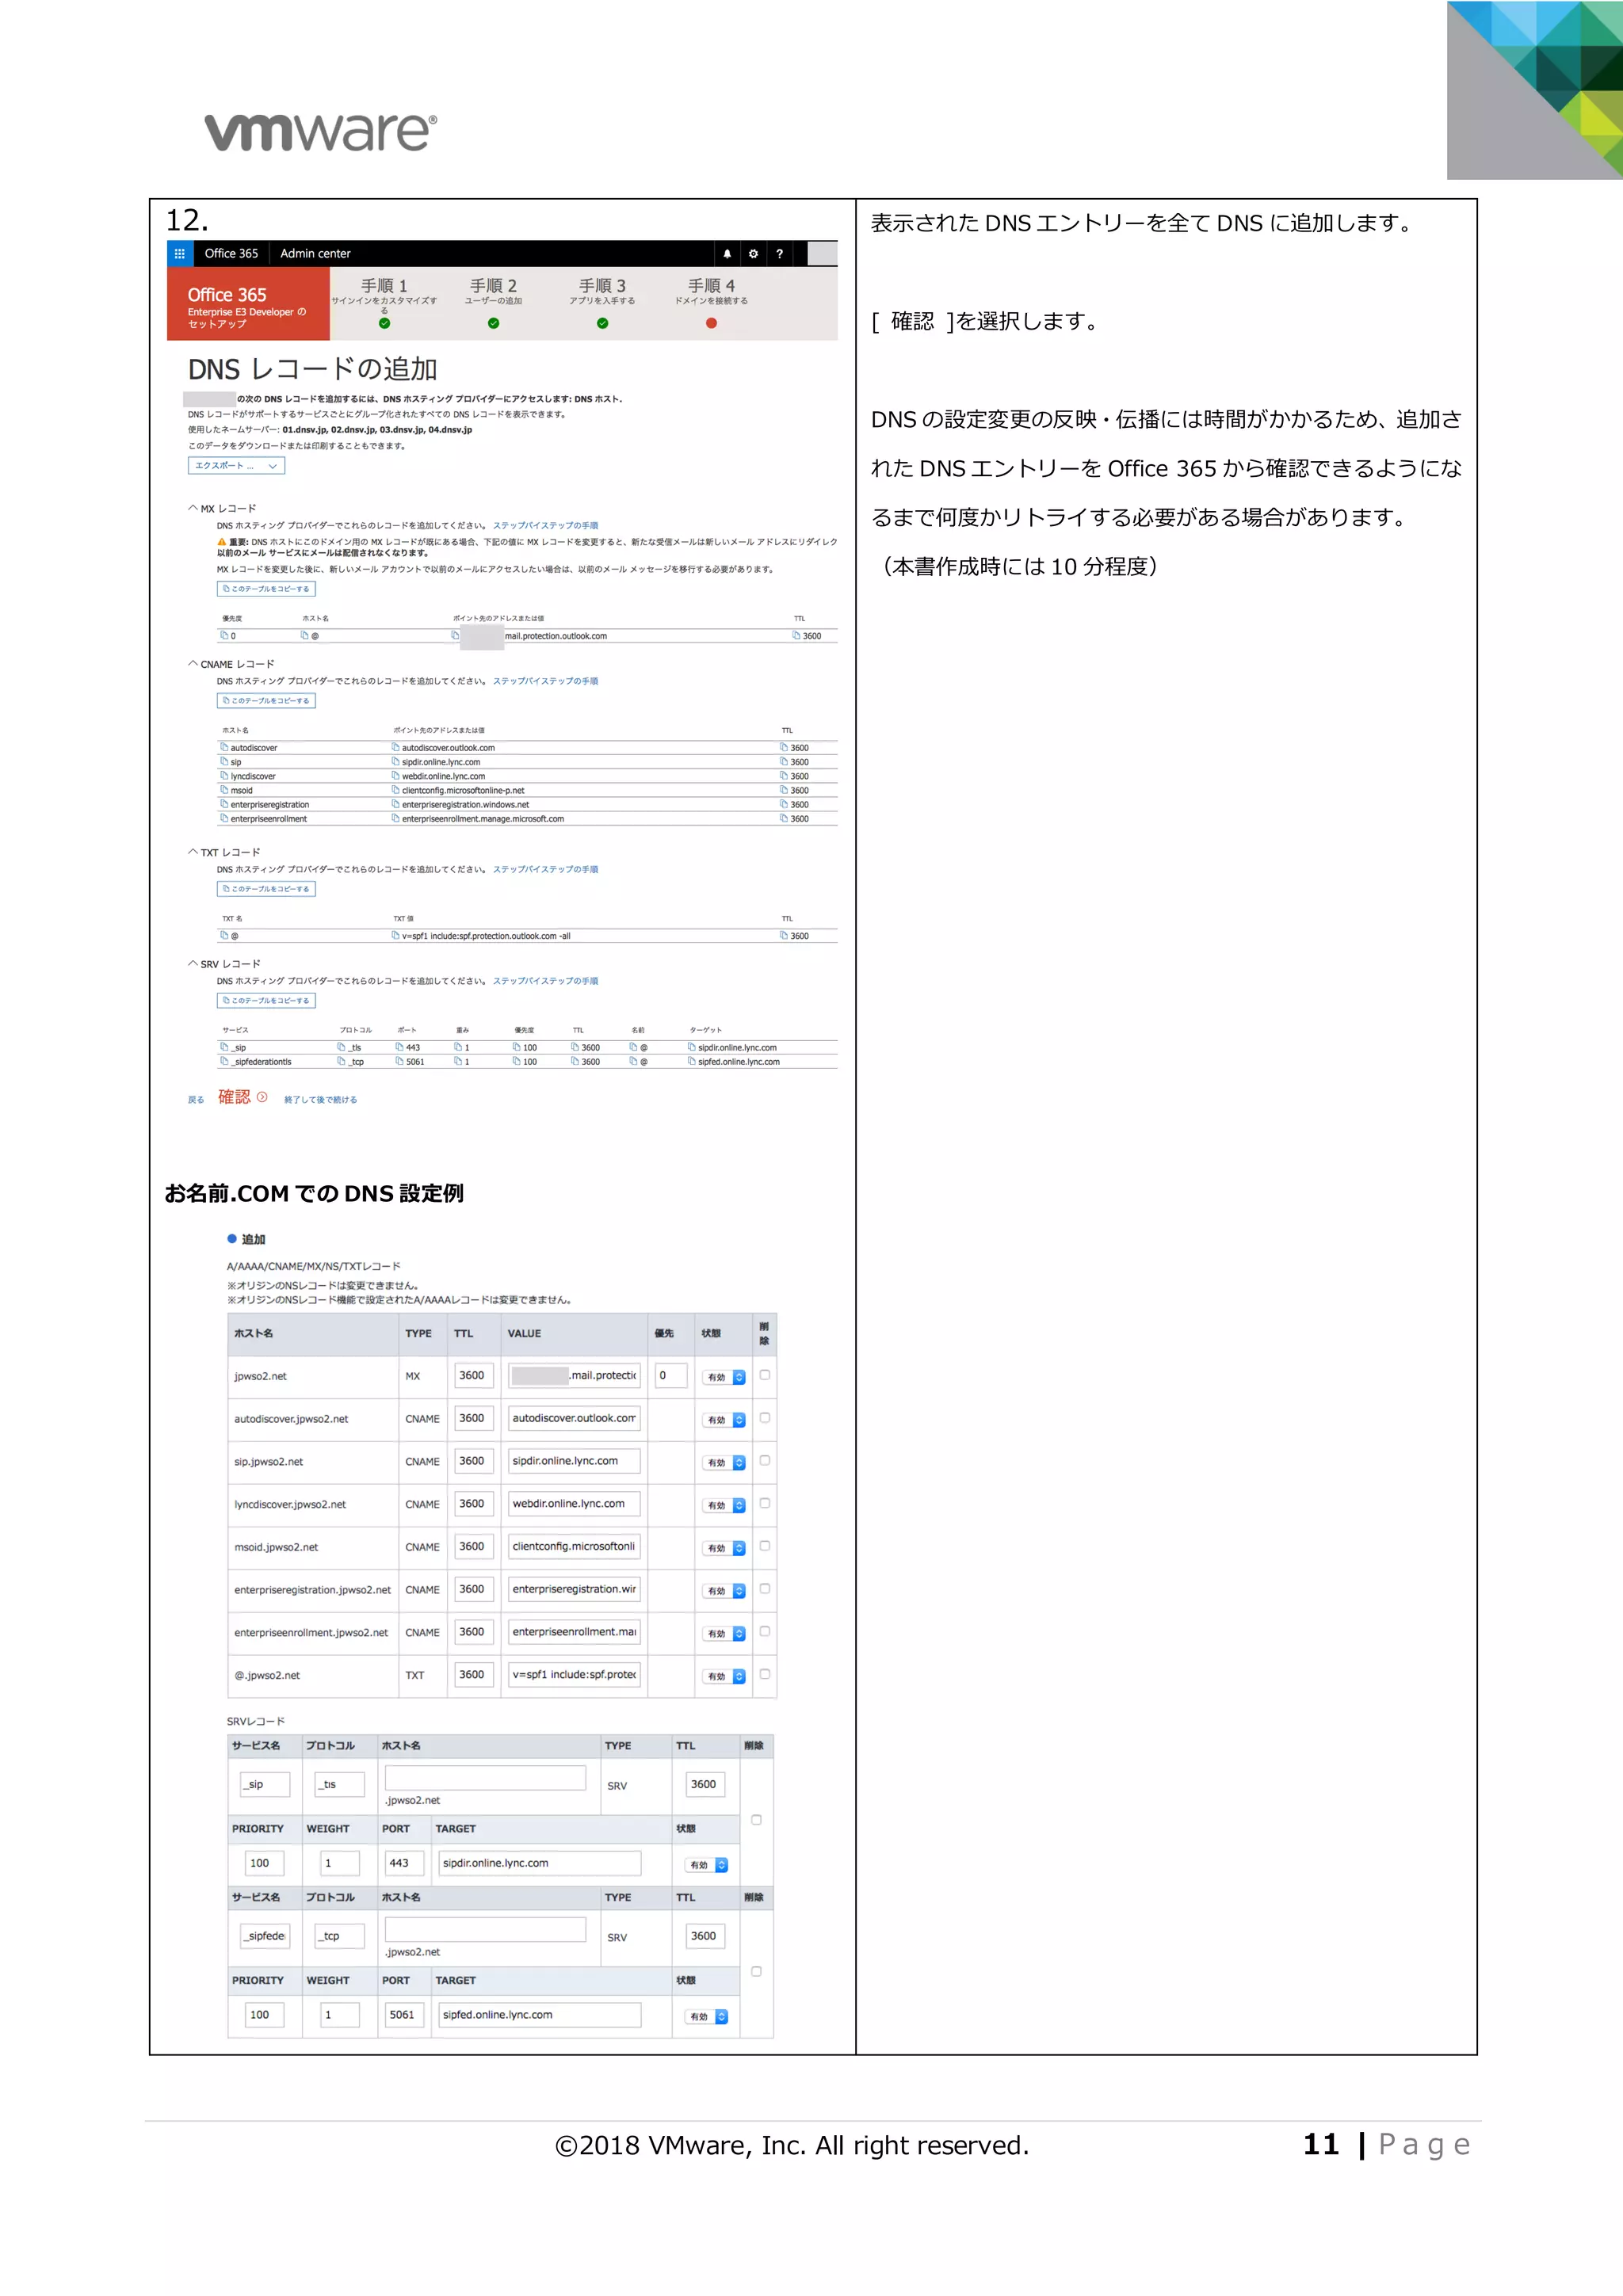Viewport: 1623px width, 2296px height.
Task: Click the TTL field in the jpwso2.net MX row
Action: 474,1376
